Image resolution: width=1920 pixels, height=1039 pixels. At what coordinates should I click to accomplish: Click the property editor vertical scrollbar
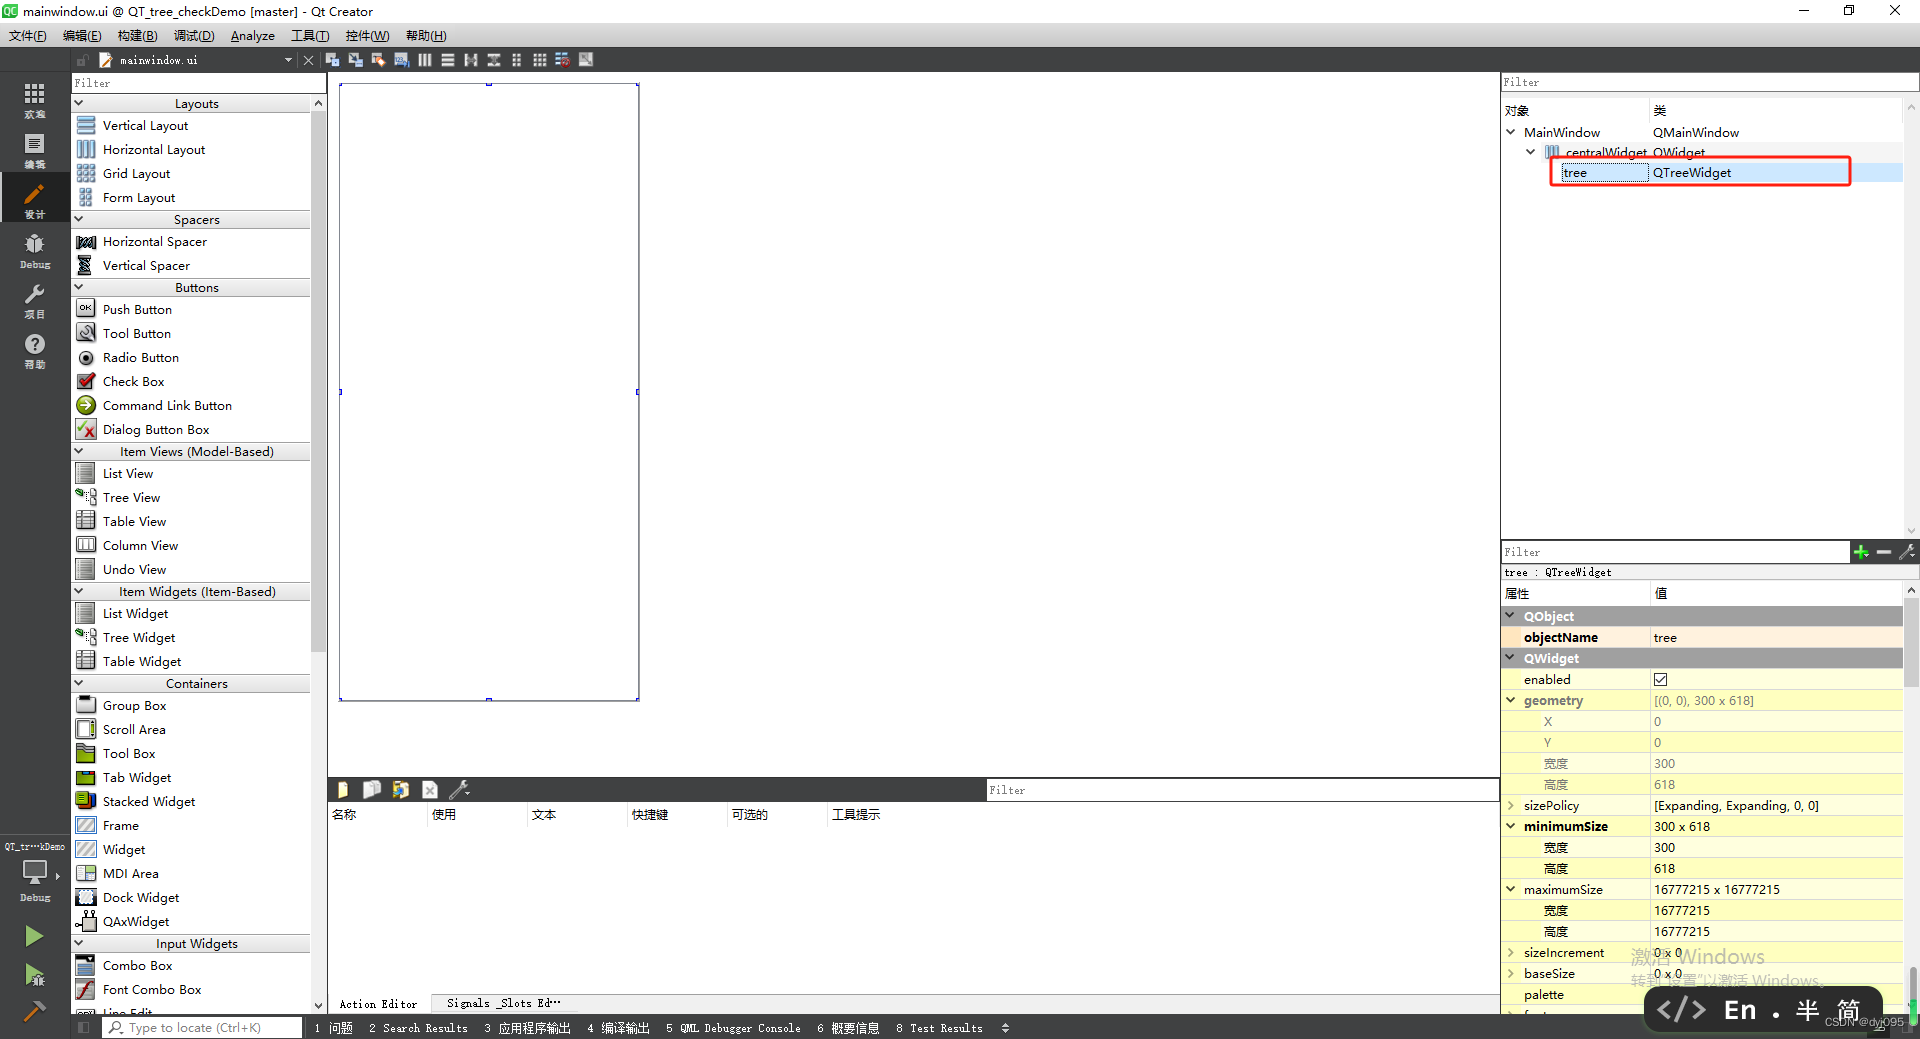pyautogui.click(x=1911, y=644)
